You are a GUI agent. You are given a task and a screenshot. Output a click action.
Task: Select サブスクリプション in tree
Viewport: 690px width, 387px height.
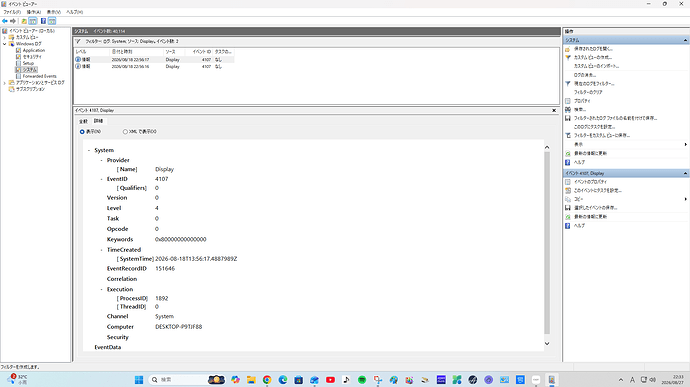30,89
